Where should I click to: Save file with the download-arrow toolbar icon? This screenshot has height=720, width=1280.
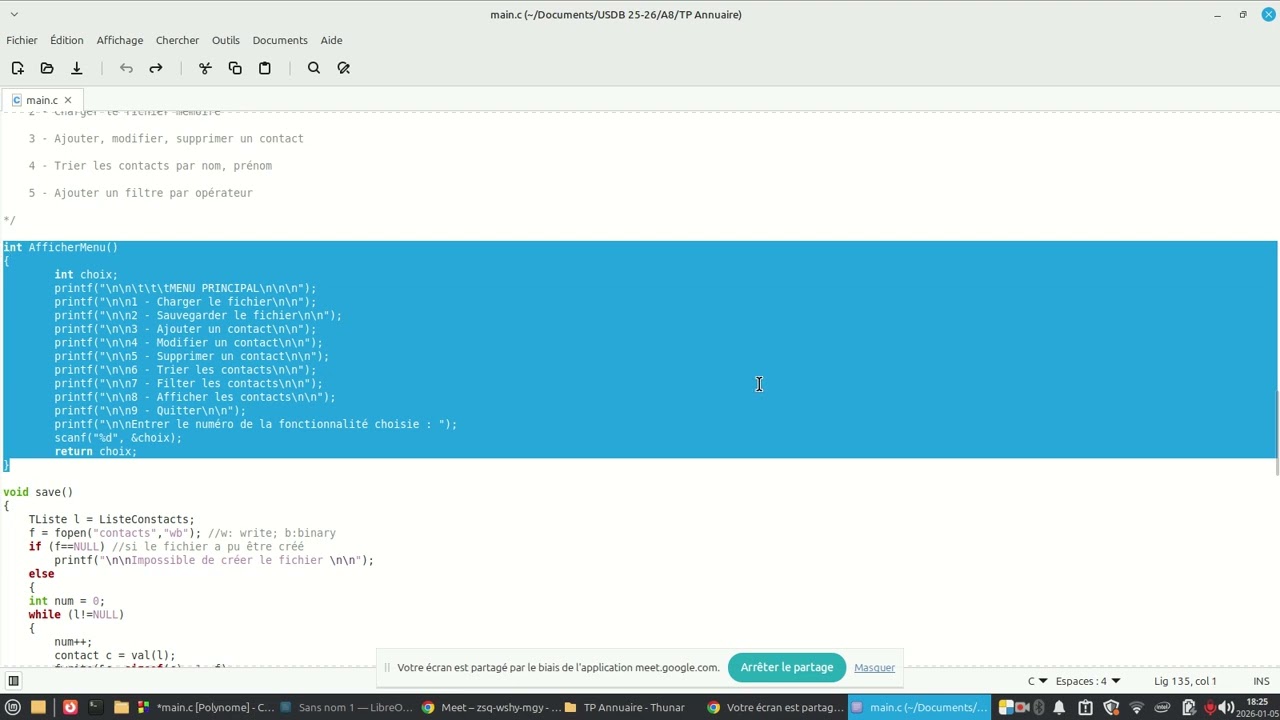pyautogui.click(x=76, y=68)
